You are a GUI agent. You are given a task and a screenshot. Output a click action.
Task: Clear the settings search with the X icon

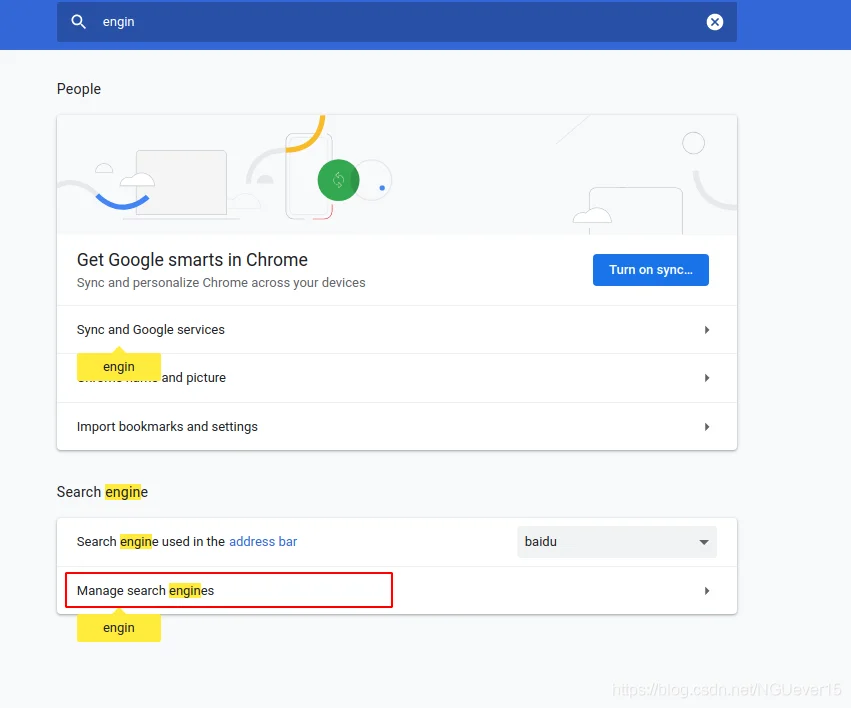point(714,22)
